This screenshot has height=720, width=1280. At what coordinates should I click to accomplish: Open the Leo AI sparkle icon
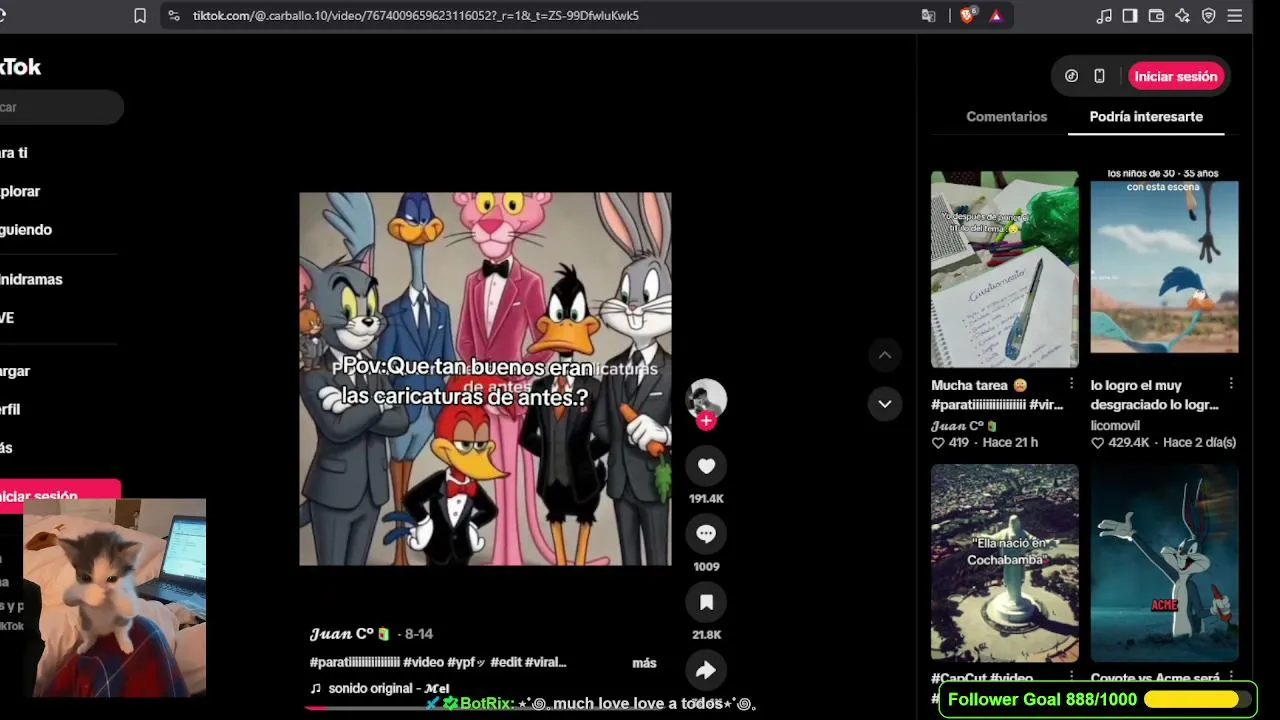click(x=1182, y=15)
